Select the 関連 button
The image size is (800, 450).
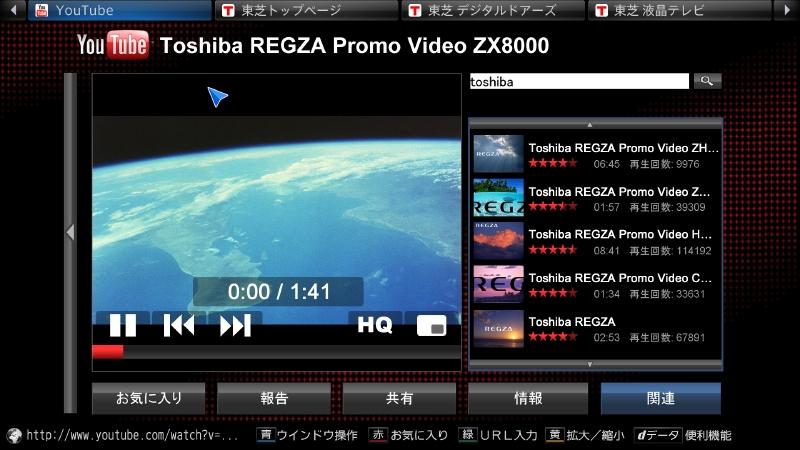point(661,398)
